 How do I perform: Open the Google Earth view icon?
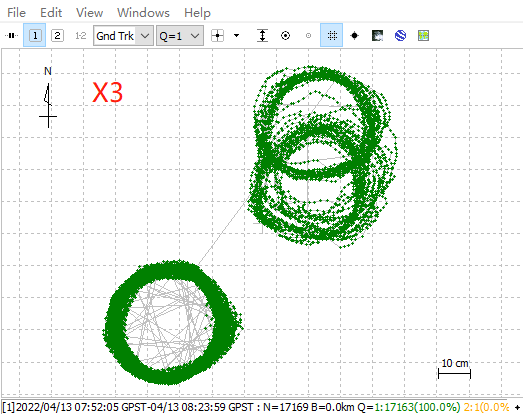tap(400, 35)
